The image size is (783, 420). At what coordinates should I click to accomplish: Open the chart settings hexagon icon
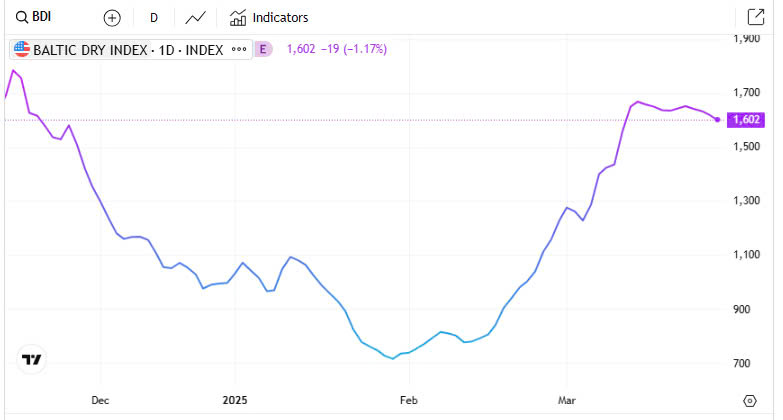[x=750, y=401]
